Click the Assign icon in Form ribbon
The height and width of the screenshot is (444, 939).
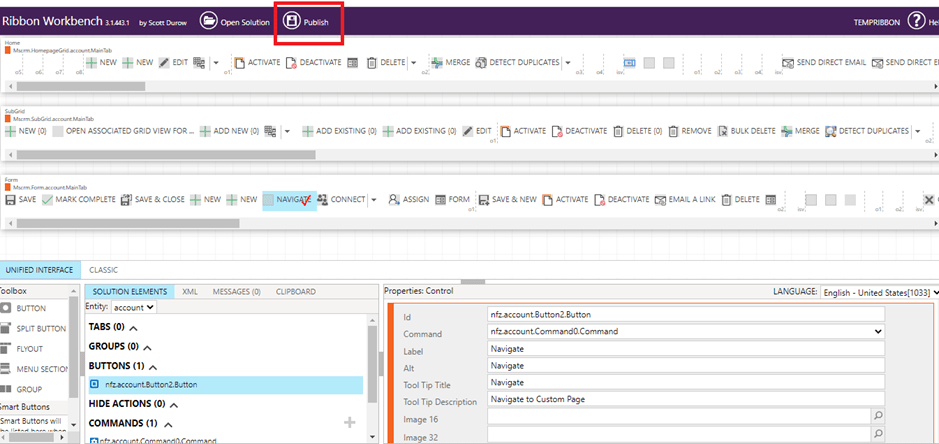pos(394,199)
